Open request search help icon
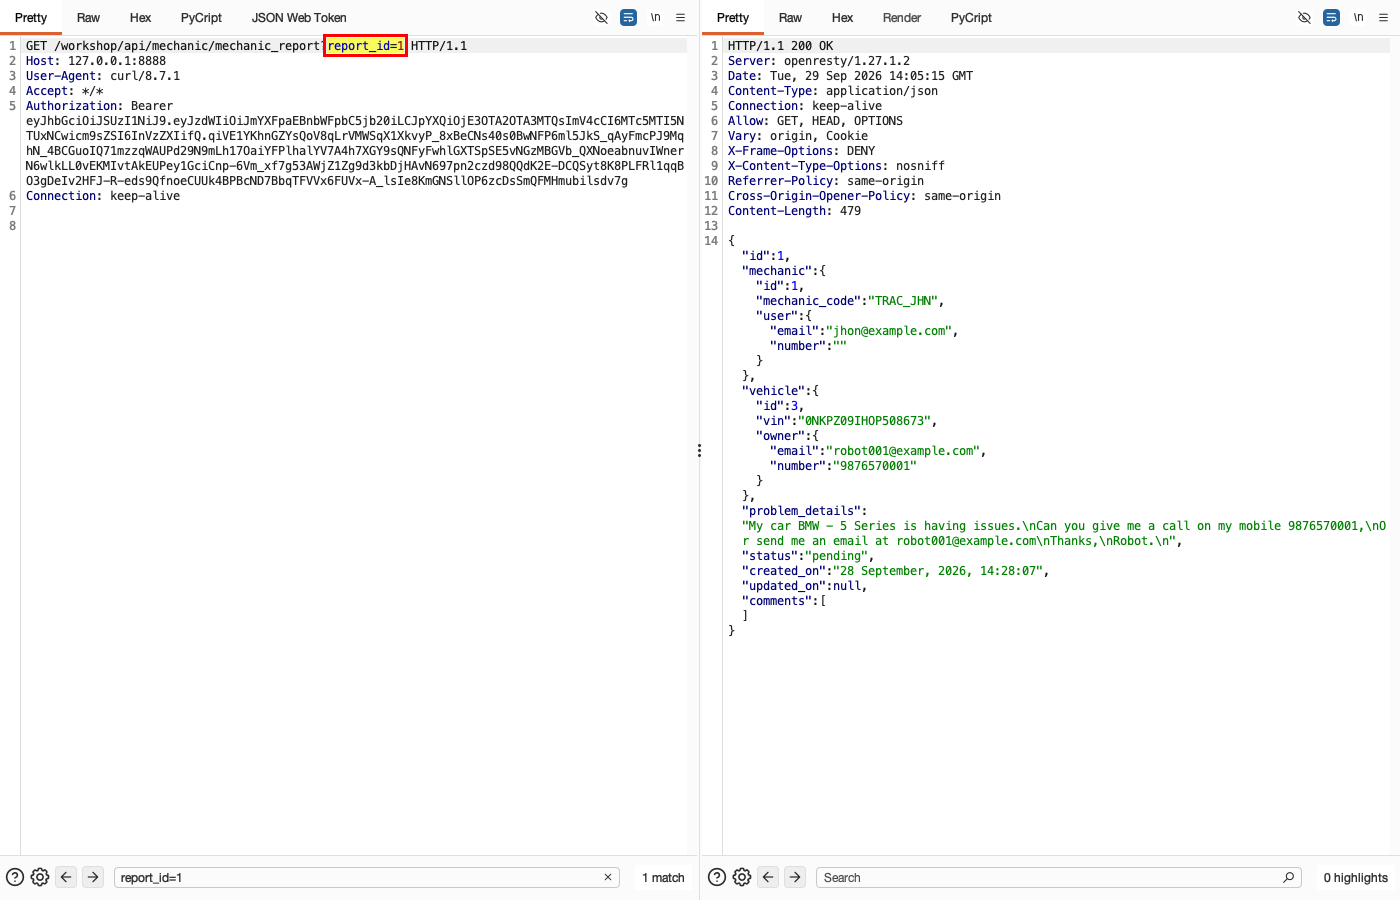Screen dimensions: 1400x900 tap(16, 877)
